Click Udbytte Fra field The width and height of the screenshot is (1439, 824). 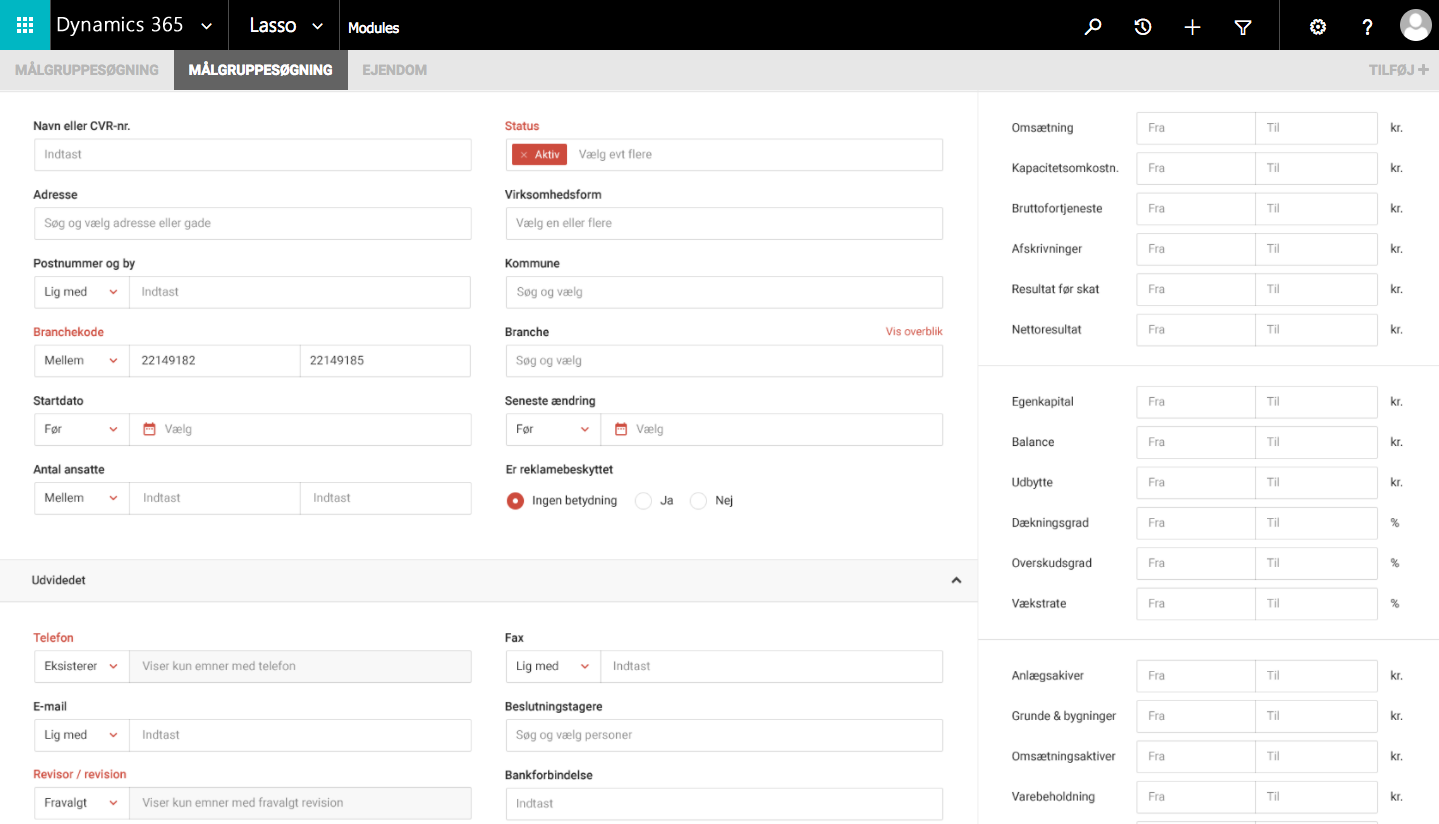click(1196, 483)
